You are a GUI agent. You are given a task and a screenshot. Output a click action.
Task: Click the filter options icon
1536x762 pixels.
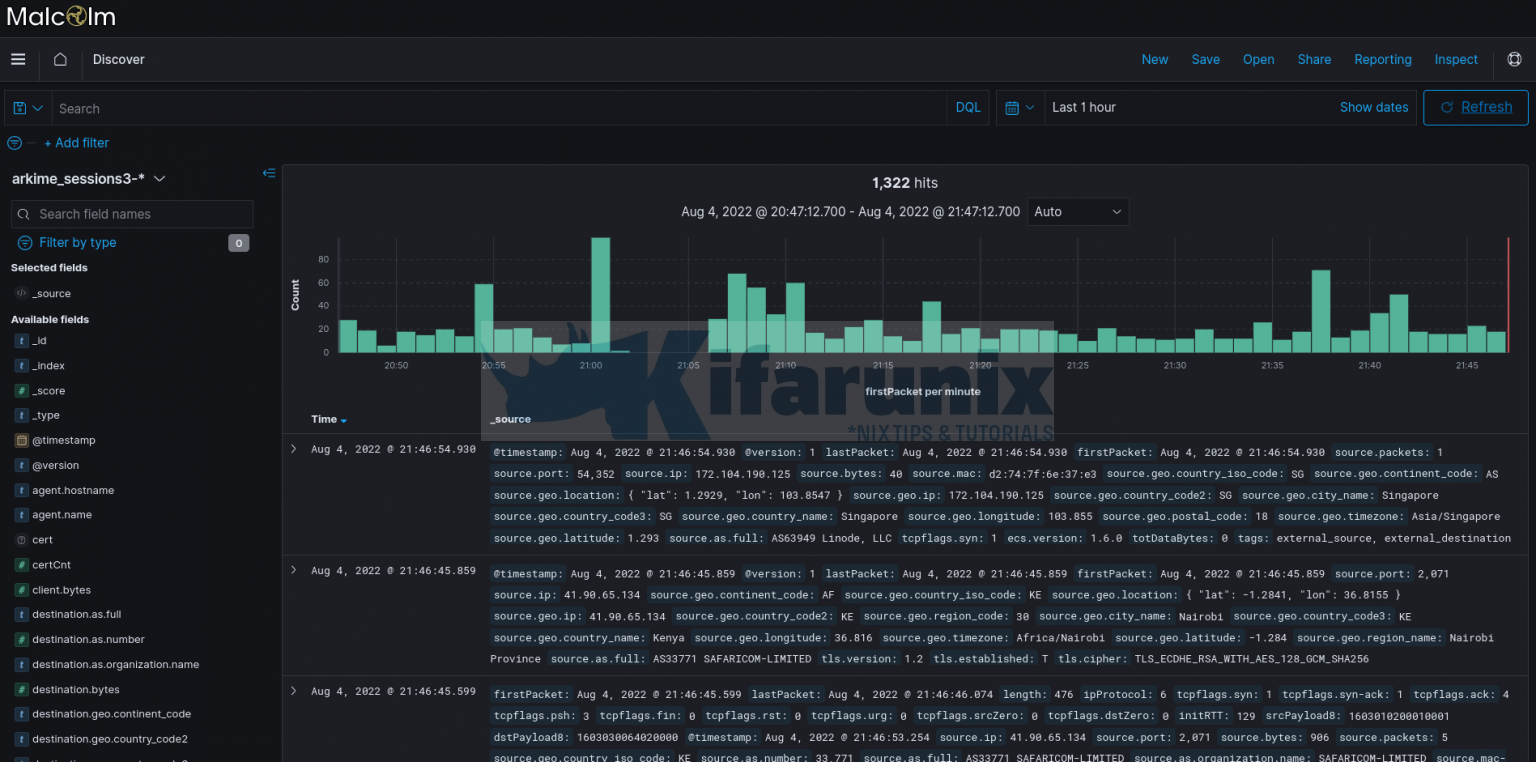coord(14,143)
